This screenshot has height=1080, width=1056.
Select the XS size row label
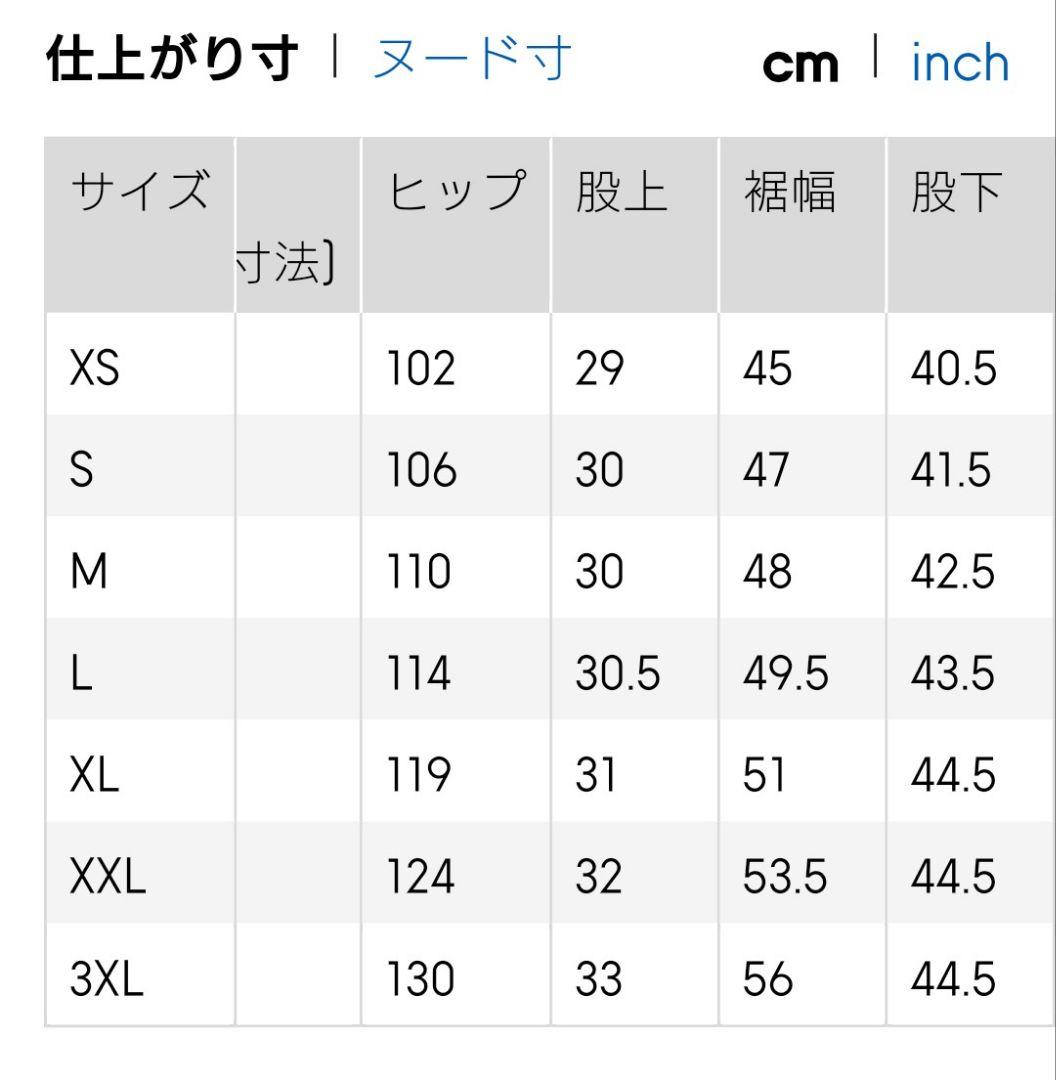click(x=95, y=369)
